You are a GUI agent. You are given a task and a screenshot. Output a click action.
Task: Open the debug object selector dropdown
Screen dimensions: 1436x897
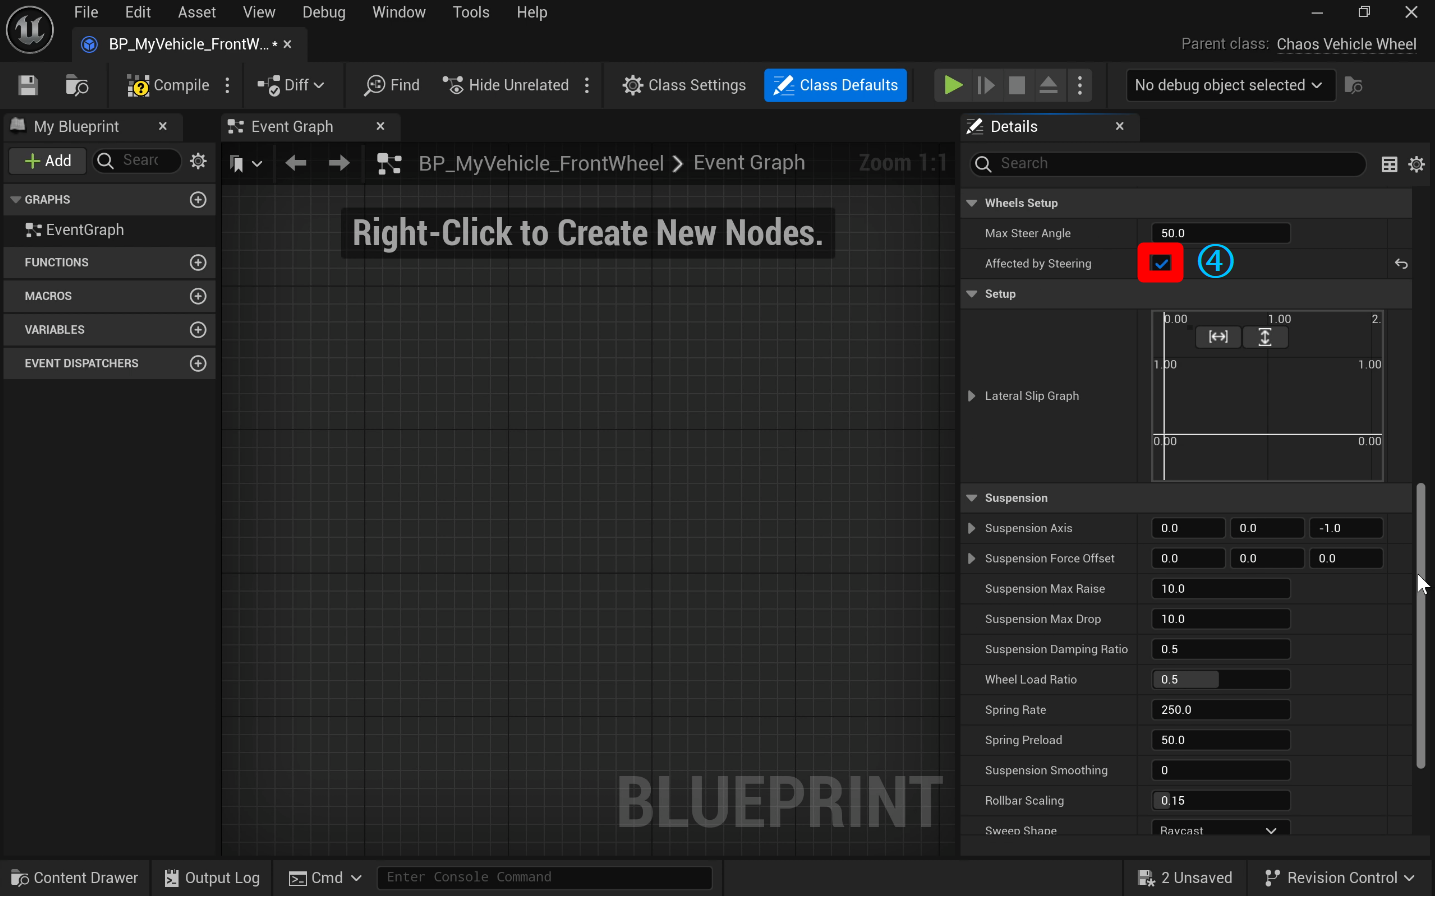pyautogui.click(x=1229, y=85)
